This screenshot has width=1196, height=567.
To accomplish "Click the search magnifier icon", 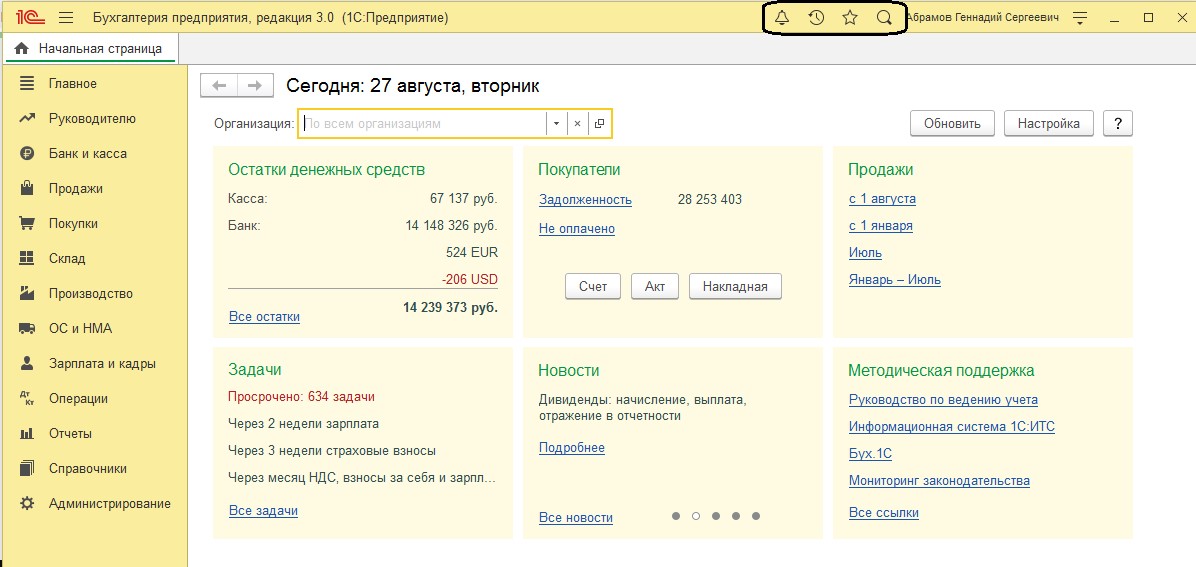I will tap(884, 18).
